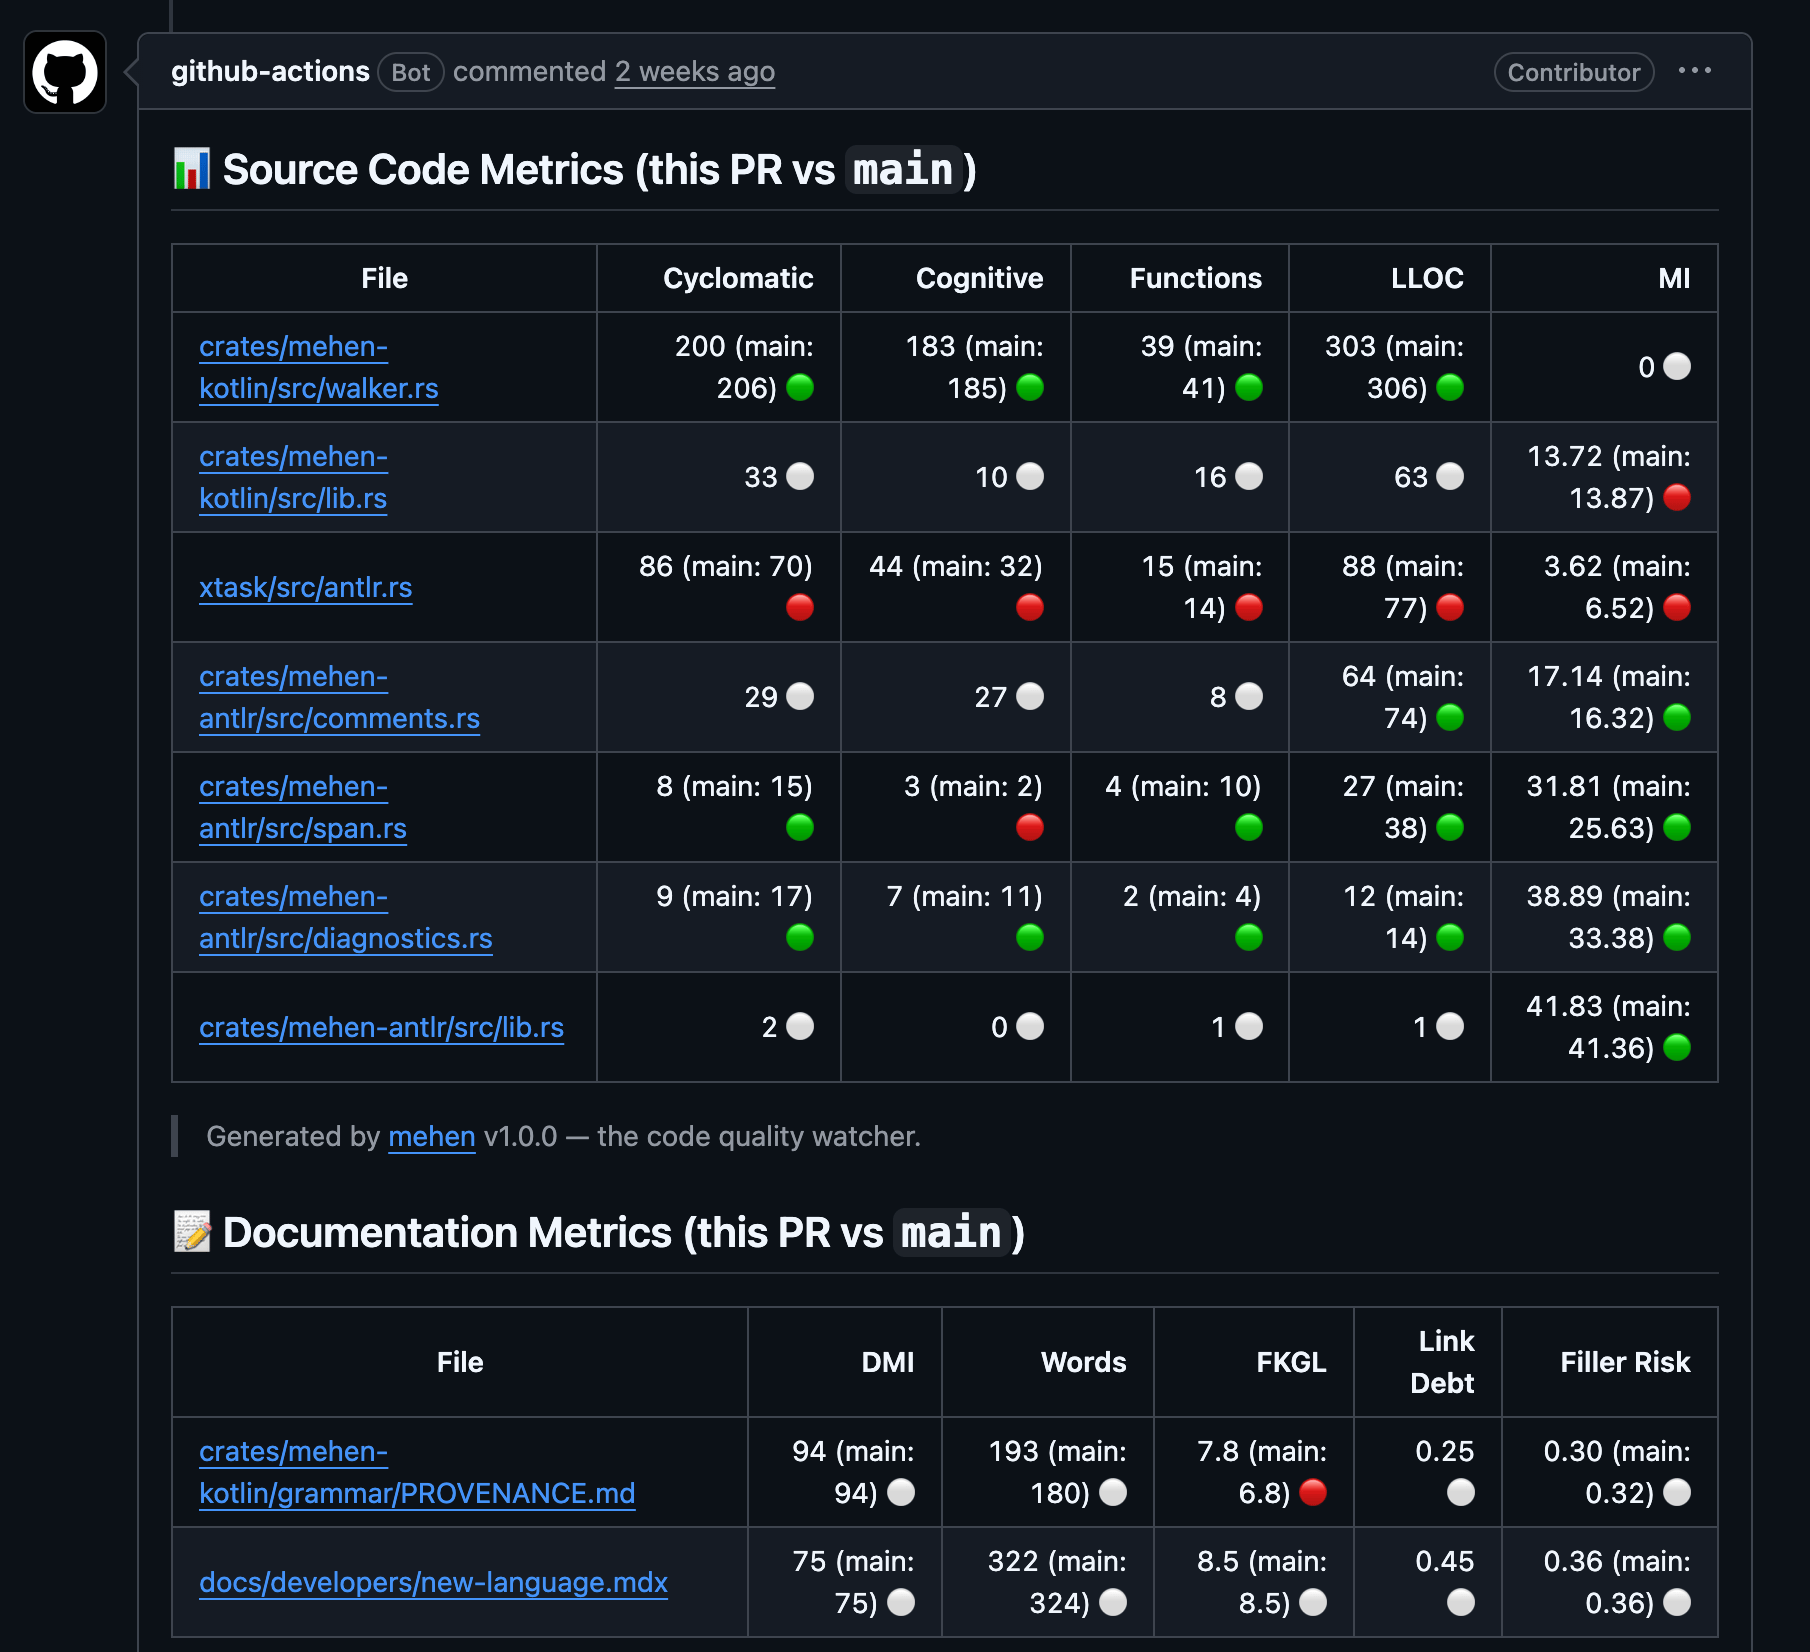Click the bar chart emoji in Source Code Metrics heading
Screen dimensions: 1810x1652
[192, 169]
